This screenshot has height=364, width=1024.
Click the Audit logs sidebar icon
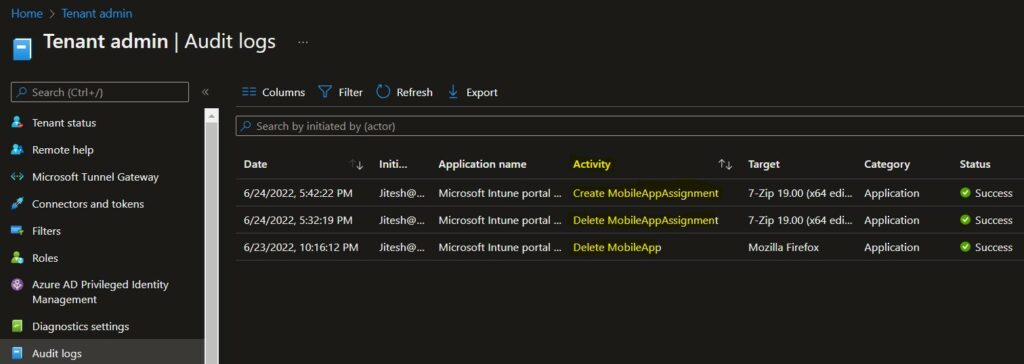18,354
